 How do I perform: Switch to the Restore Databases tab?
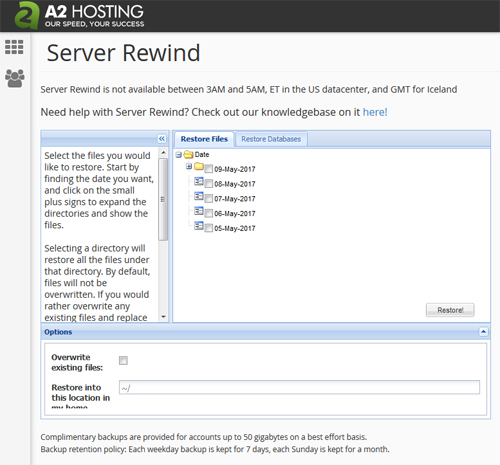pos(271,139)
